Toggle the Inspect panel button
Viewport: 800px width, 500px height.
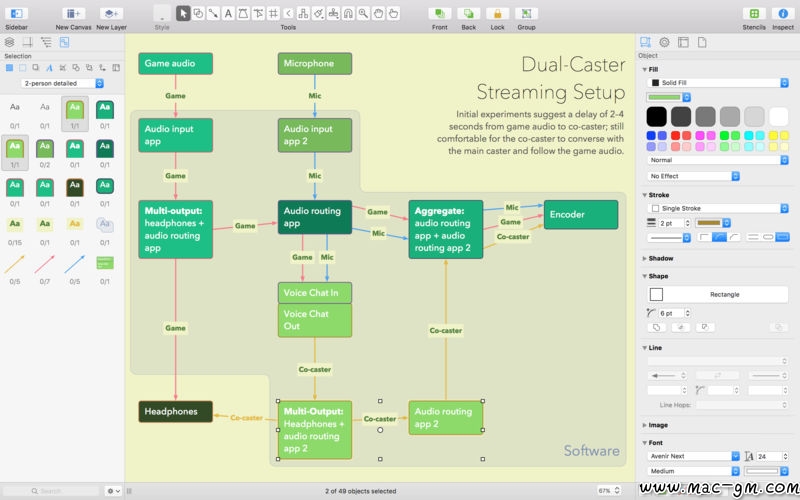click(x=783, y=14)
